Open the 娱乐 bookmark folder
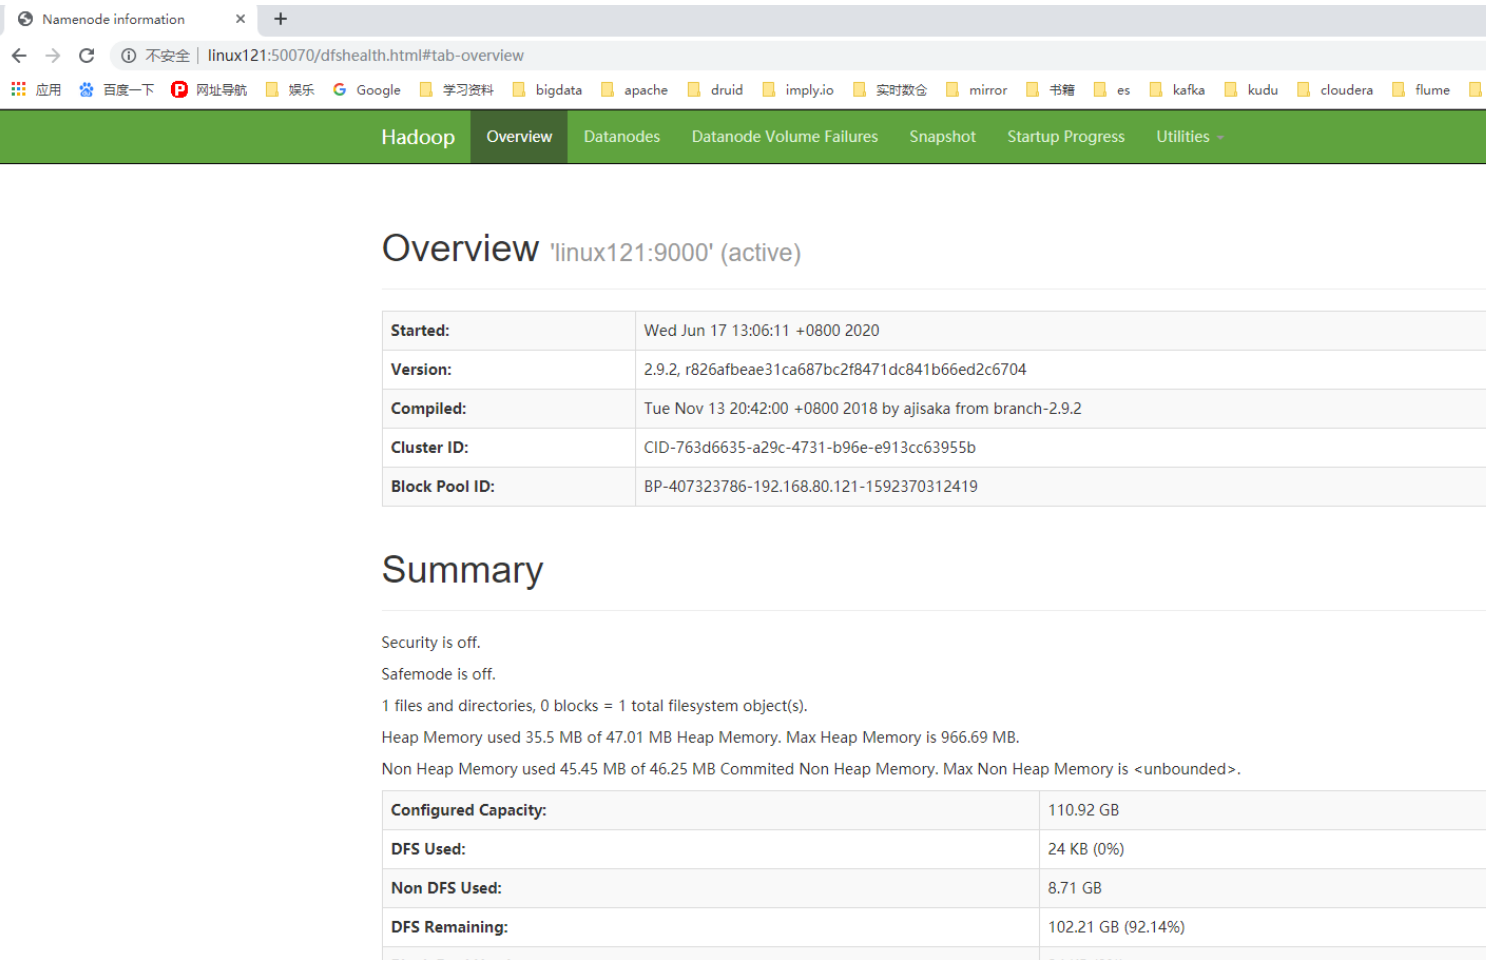 (290, 89)
